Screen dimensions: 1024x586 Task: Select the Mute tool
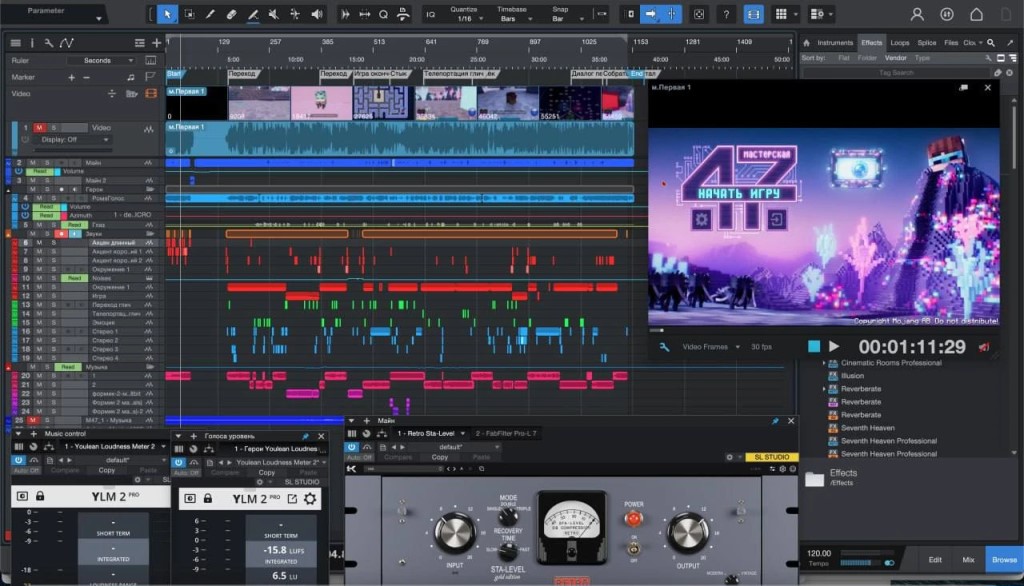point(274,14)
